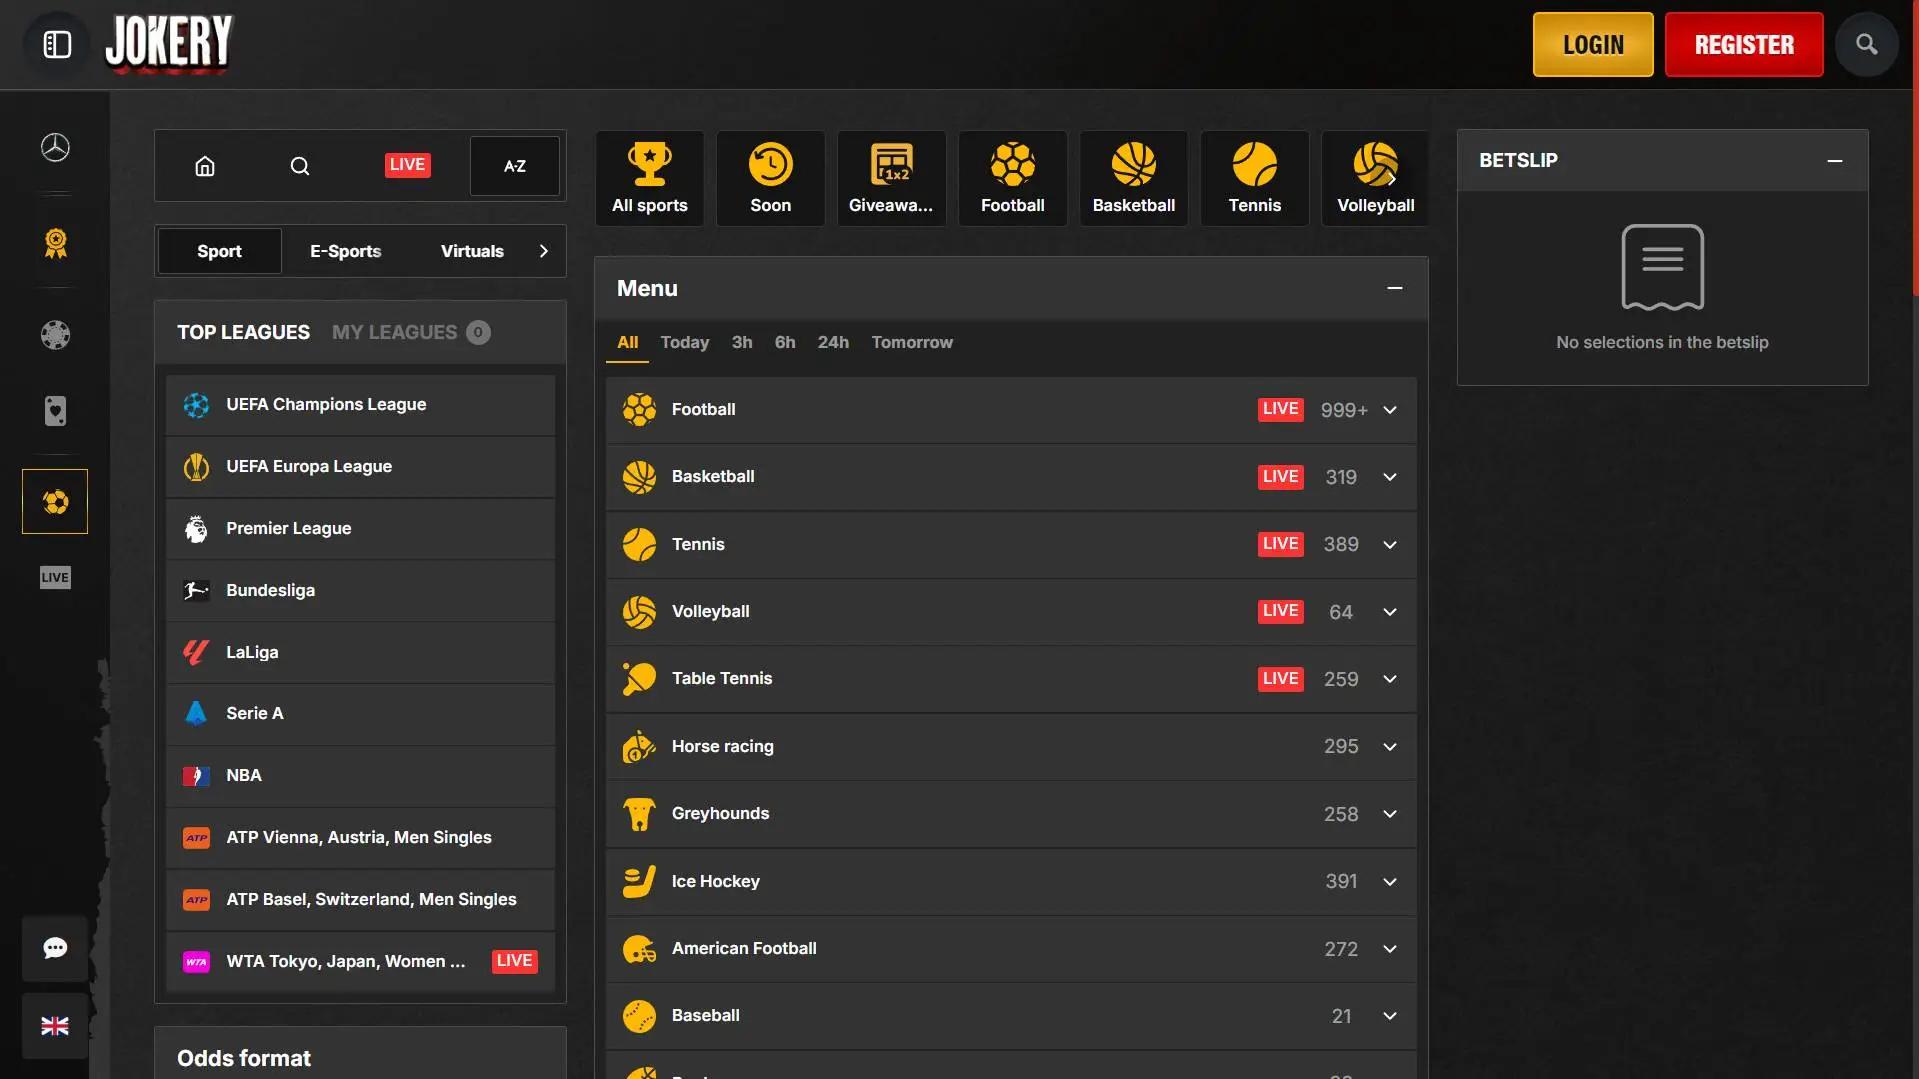Open the poker chip casino sidebar icon
This screenshot has height=1079, width=1919.
coord(55,335)
